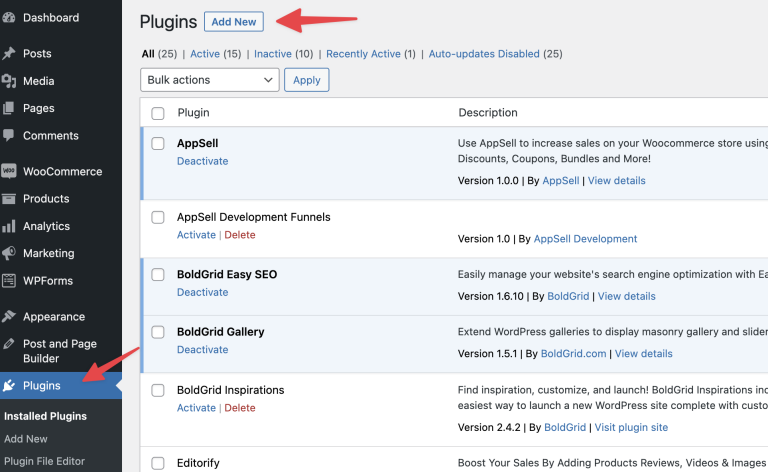Check the BoldGrid Gallery checkbox
Image resolution: width=768 pixels, height=472 pixels.
[158, 332]
